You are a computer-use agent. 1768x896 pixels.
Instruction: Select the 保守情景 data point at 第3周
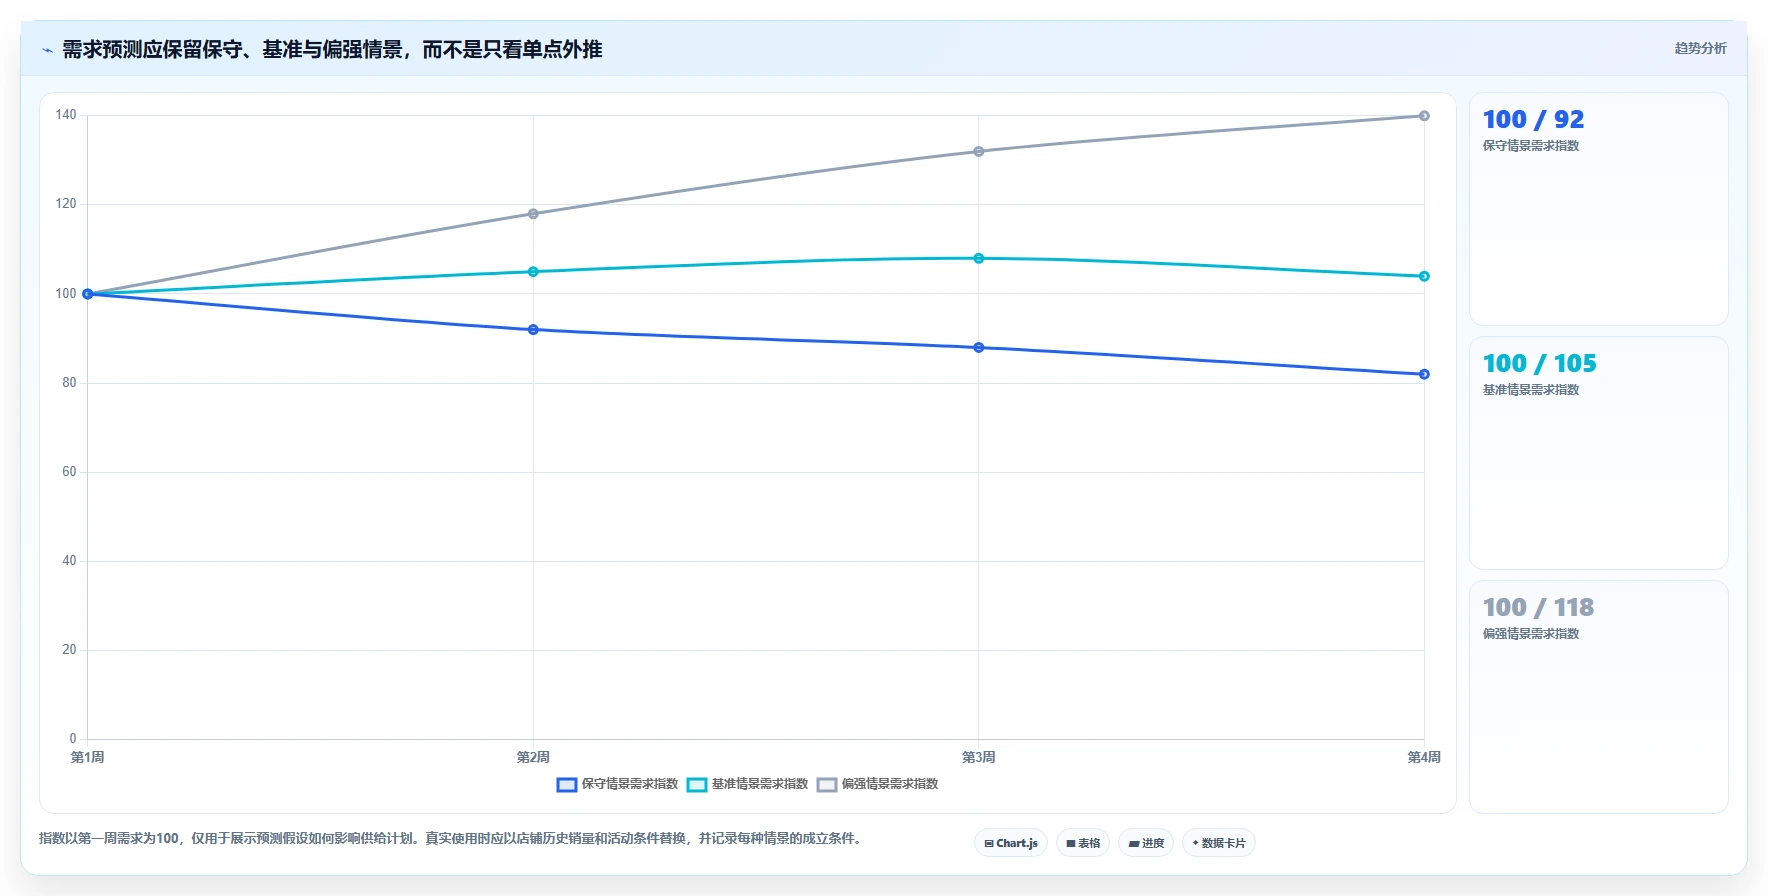979,348
